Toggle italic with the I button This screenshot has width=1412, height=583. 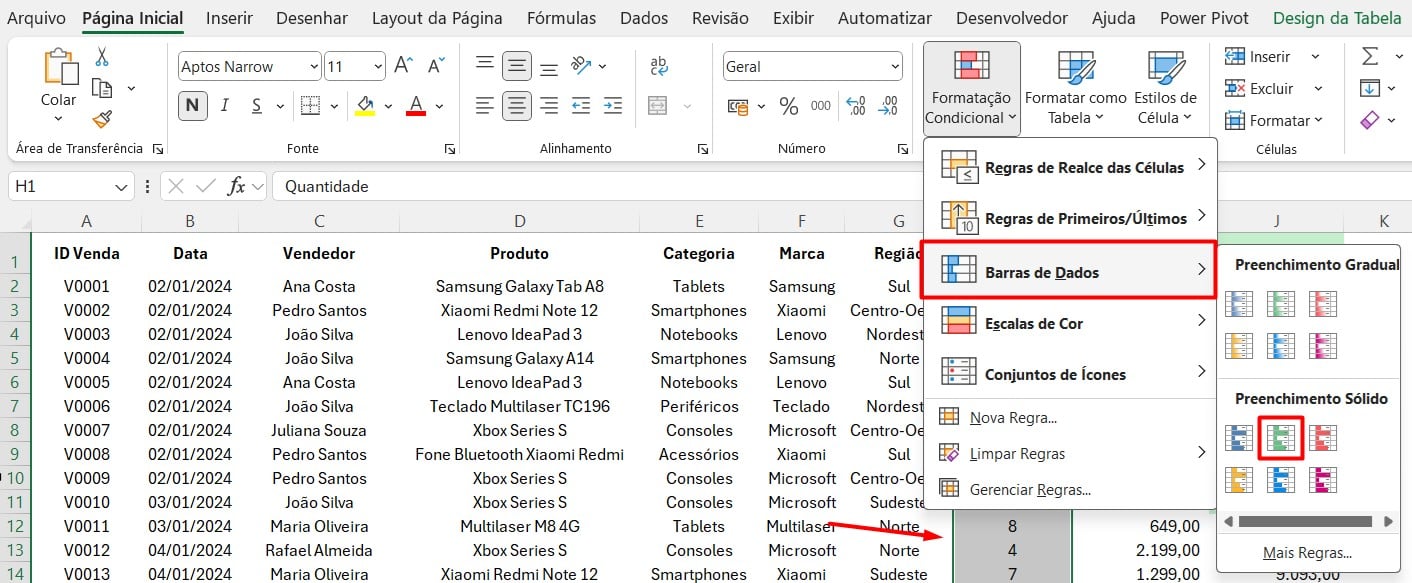(x=225, y=105)
